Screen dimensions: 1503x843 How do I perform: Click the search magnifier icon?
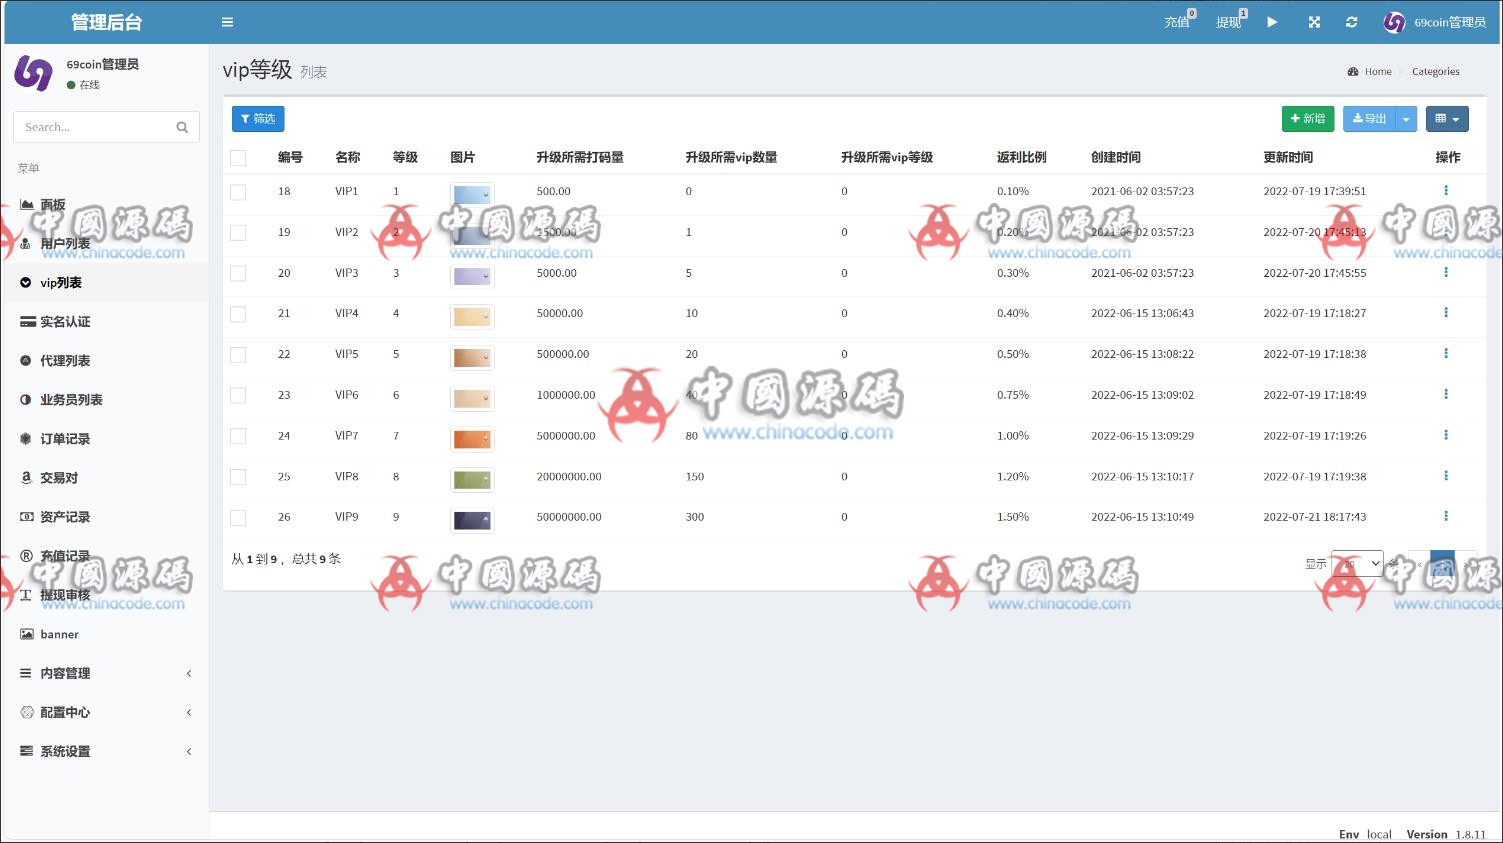coord(182,127)
